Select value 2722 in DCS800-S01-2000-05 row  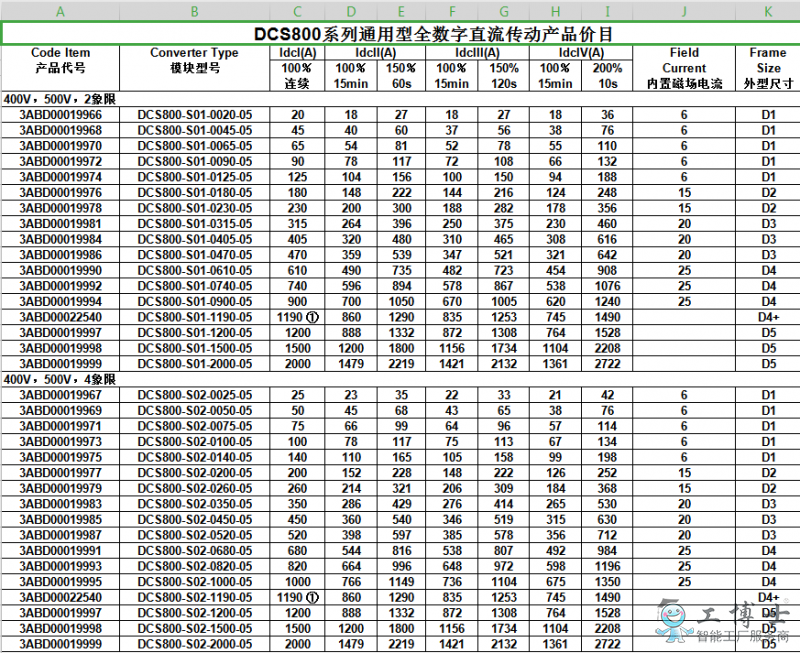click(607, 364)
